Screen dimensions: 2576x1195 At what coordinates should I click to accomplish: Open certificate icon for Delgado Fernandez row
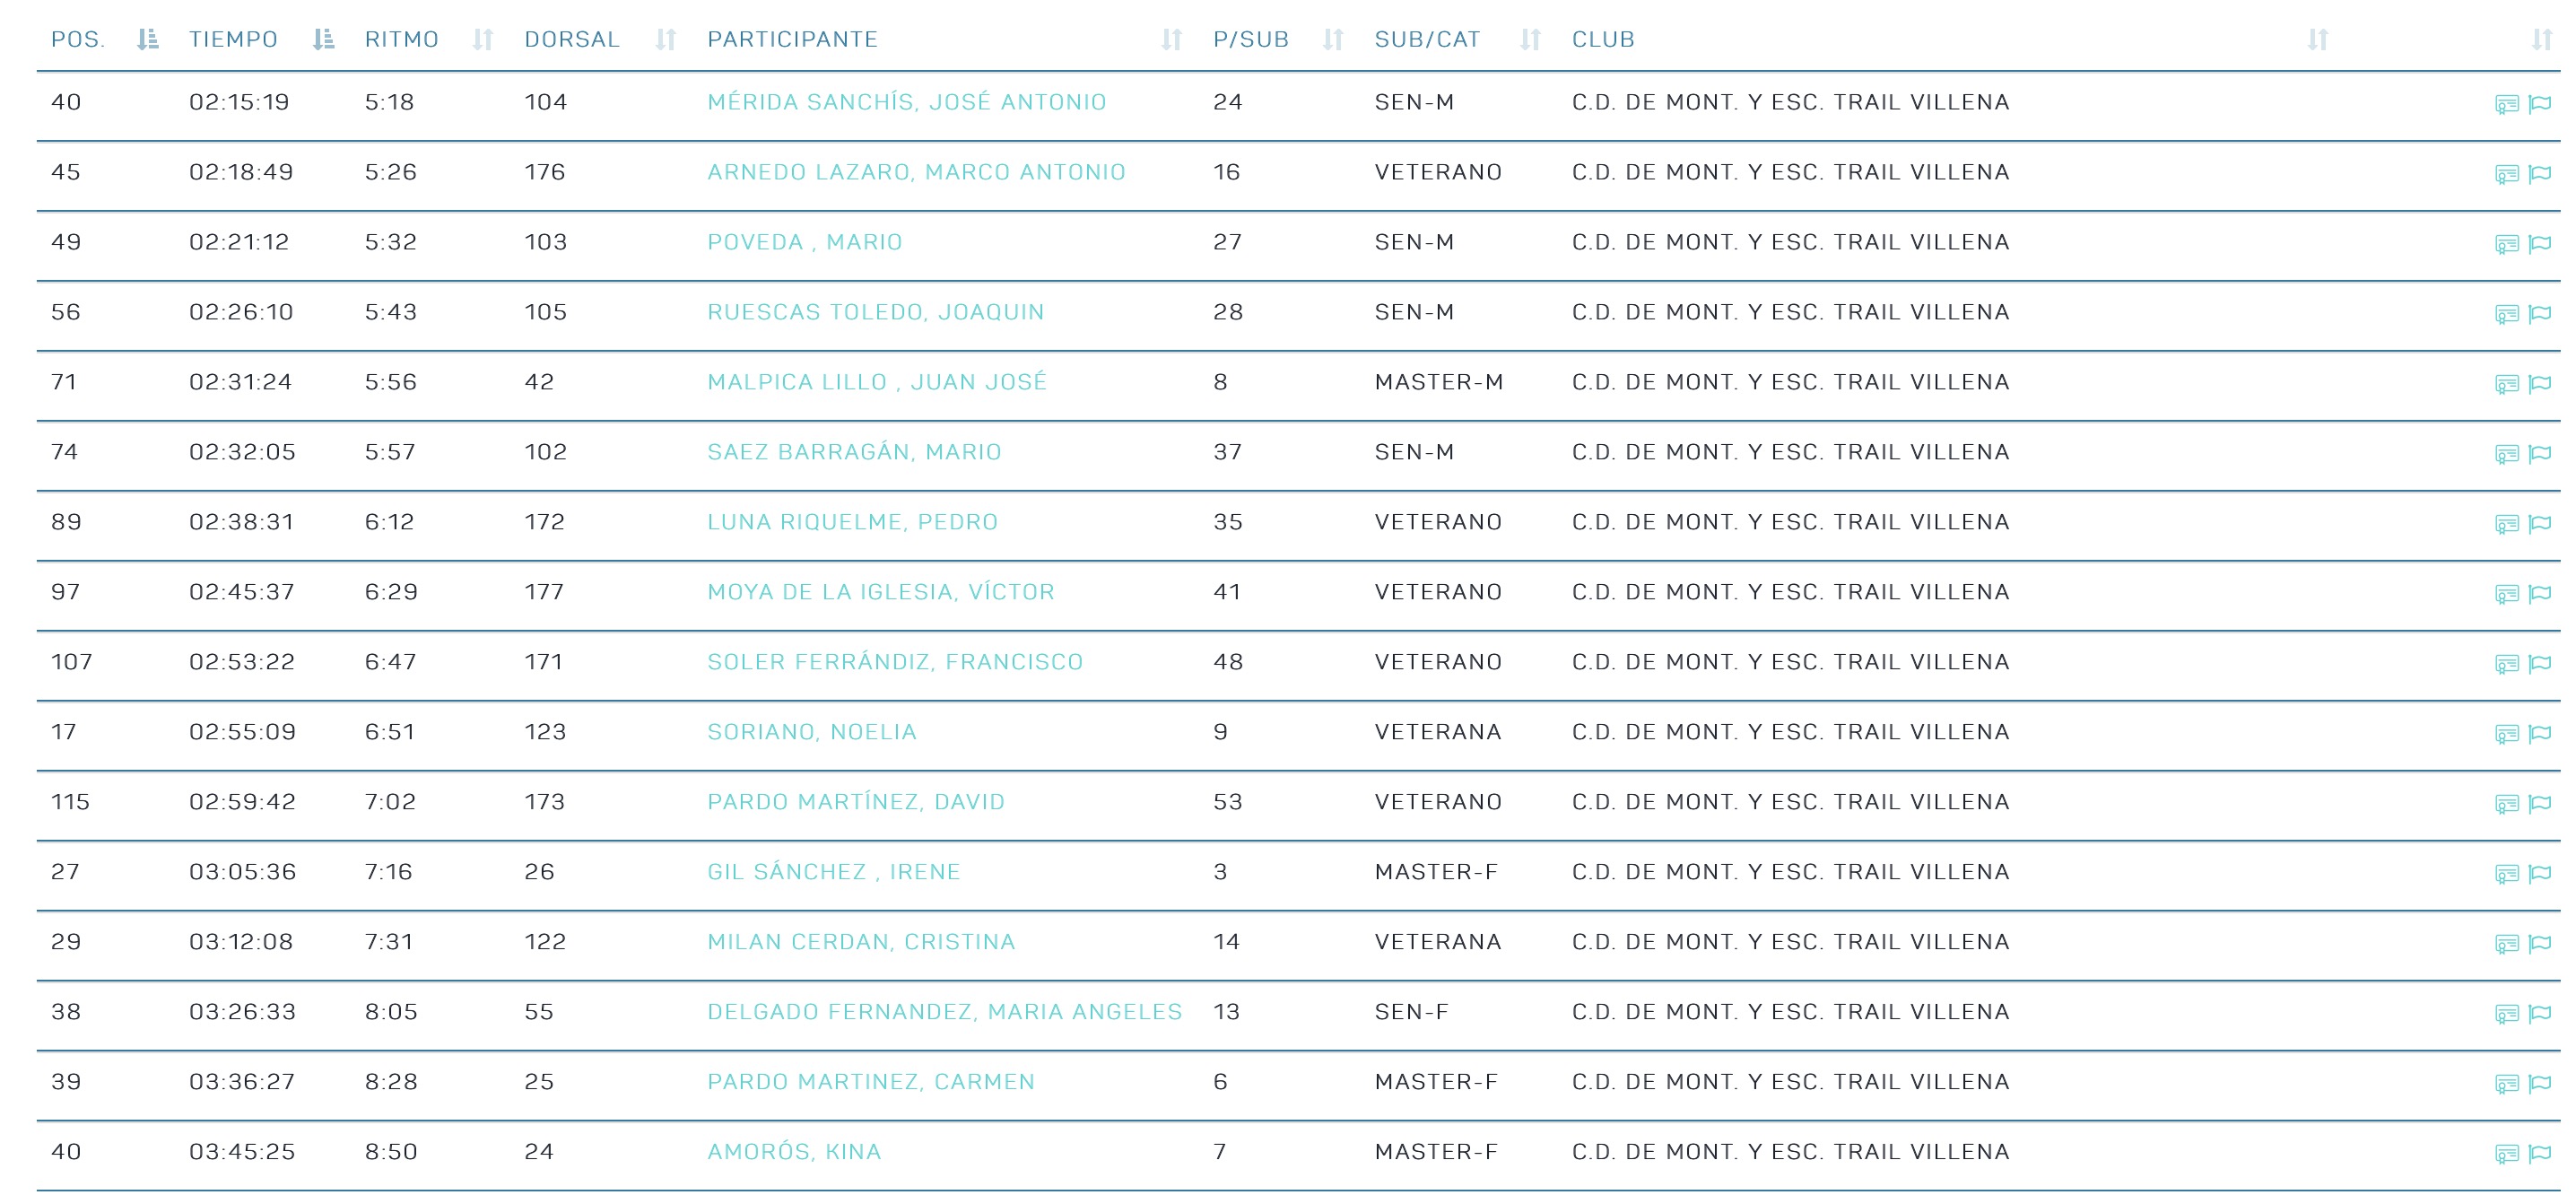2505,1014
